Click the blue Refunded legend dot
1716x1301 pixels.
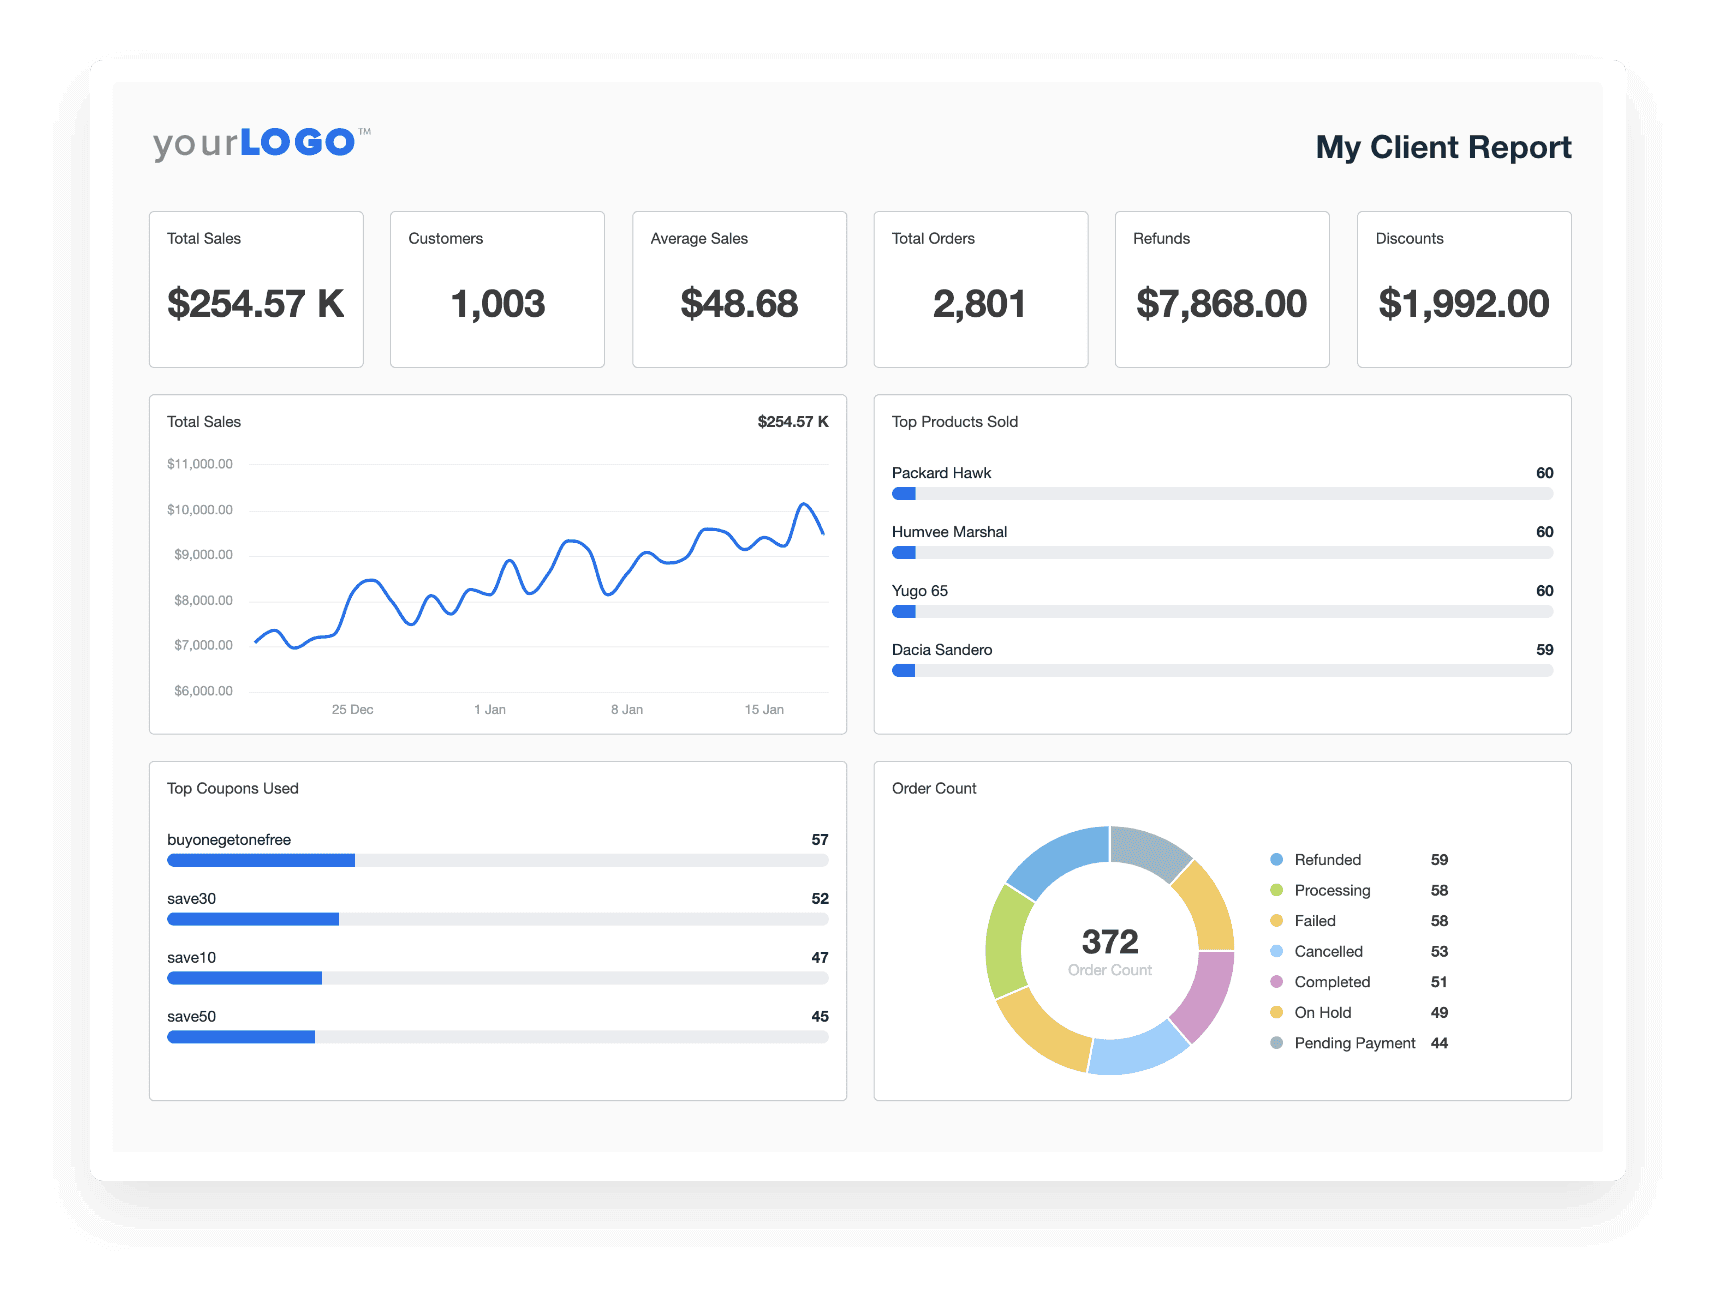point(1276,860)
